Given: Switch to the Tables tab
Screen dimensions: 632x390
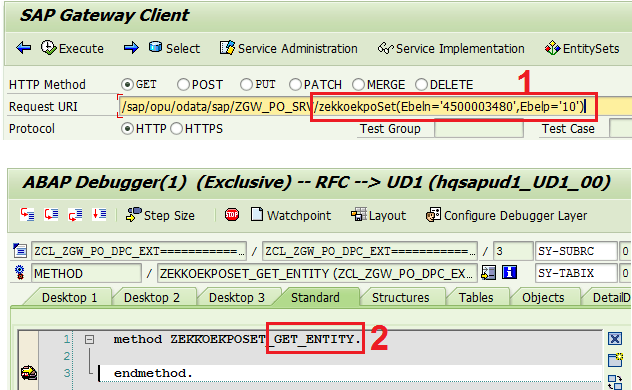Looking at the screenshot, I should tap(476, 297).
